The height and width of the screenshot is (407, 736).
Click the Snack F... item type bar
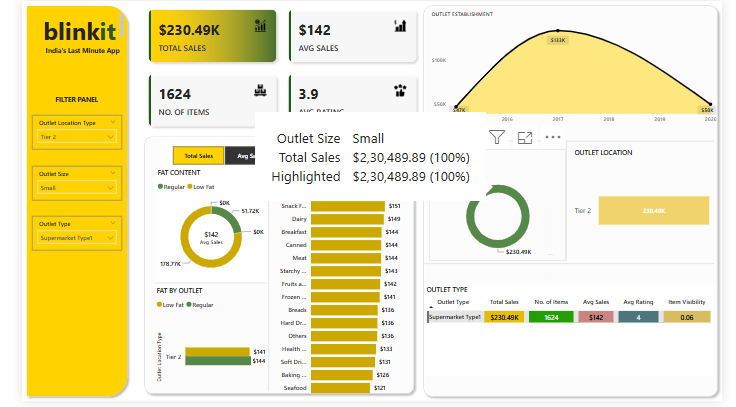(348, 206)
